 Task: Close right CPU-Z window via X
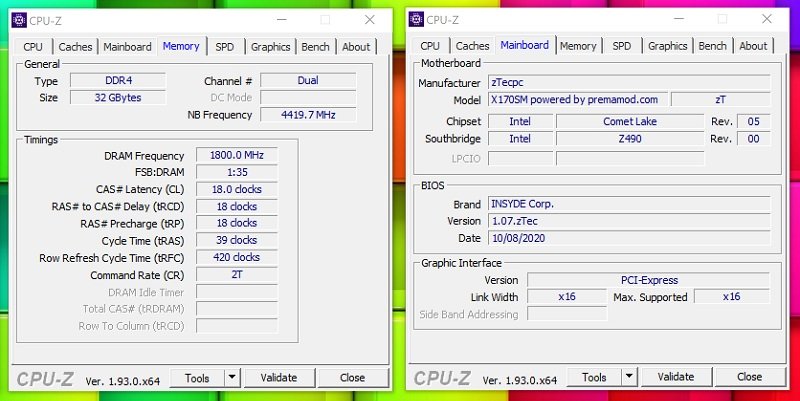click(x=767, y=19)
